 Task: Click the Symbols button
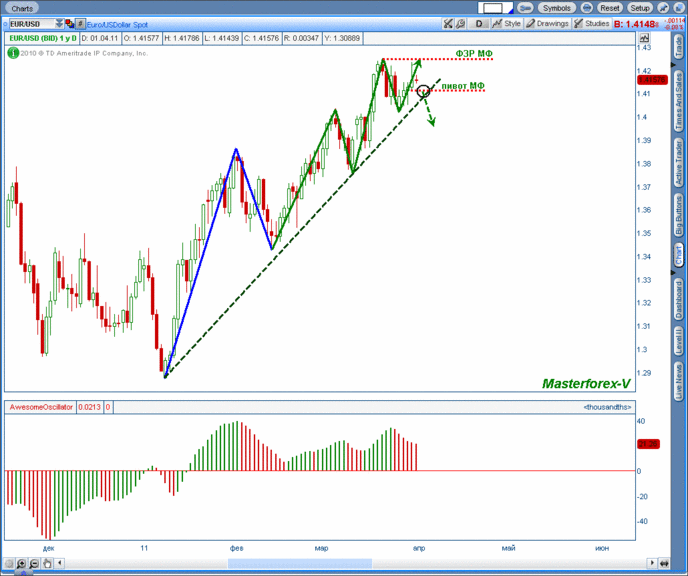556,8
